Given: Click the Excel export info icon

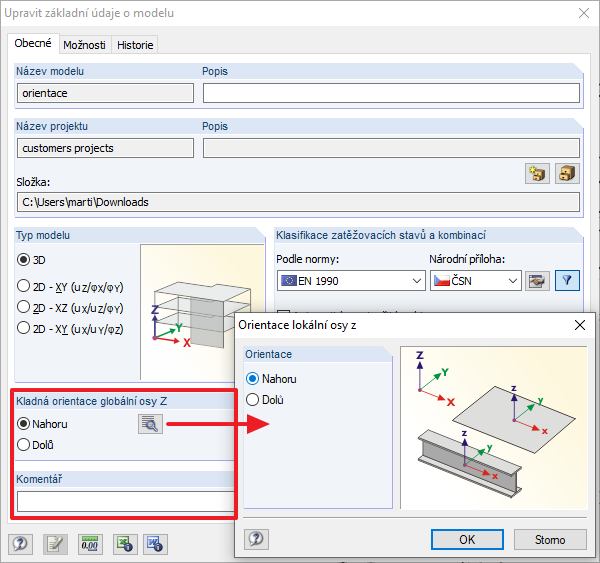Looking at the screenshot, I should click(125, 544).
